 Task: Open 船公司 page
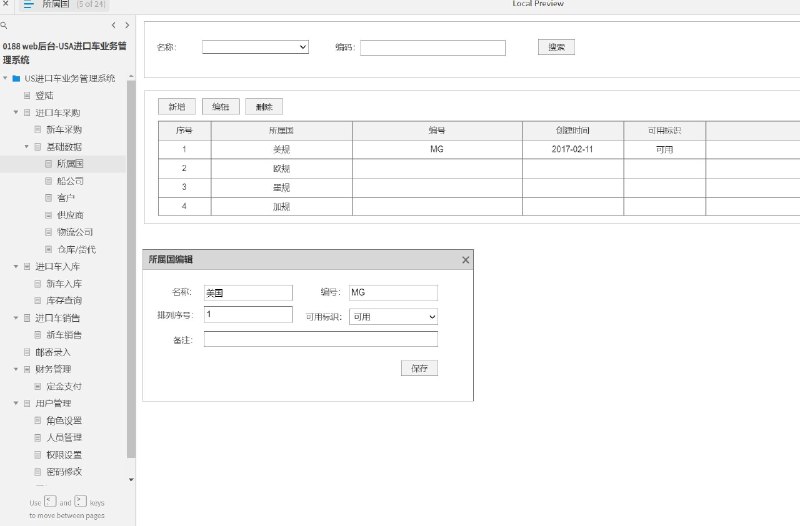pos(70,181)
